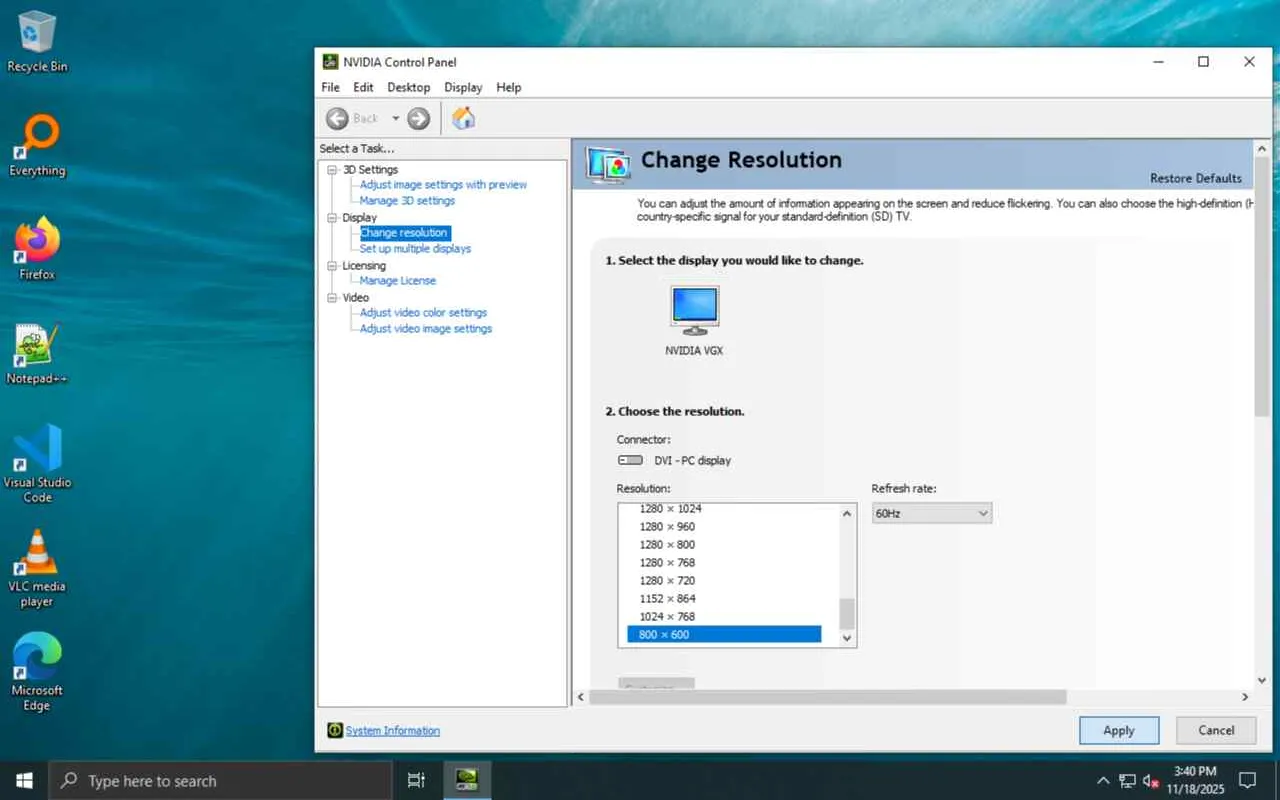Open Adjust image settings with preview
Screen dimensions: 1280x800
tap(443, 185)
